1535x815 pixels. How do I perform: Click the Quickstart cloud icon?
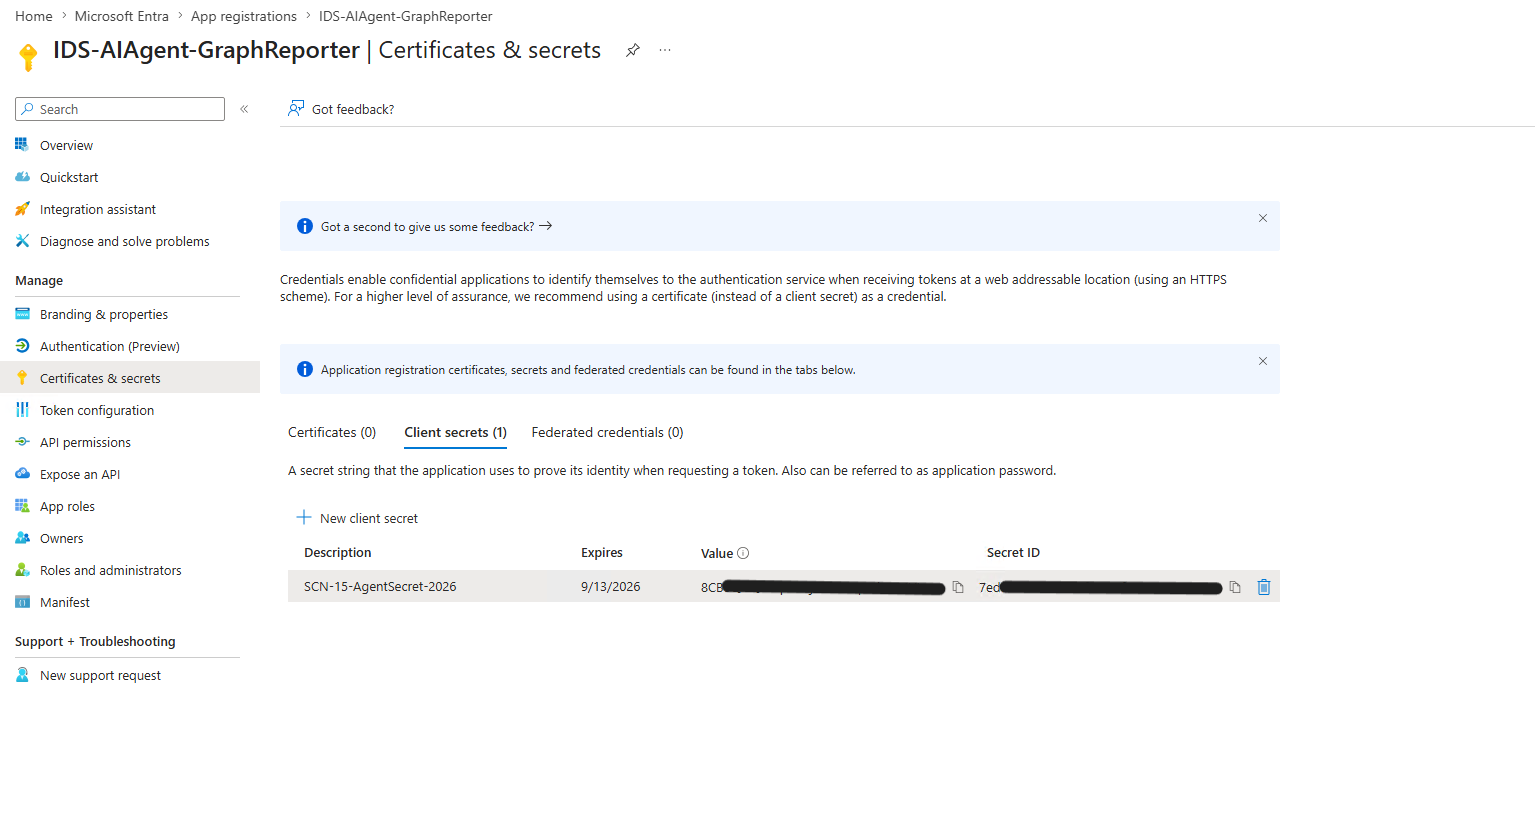pos(22,177)
